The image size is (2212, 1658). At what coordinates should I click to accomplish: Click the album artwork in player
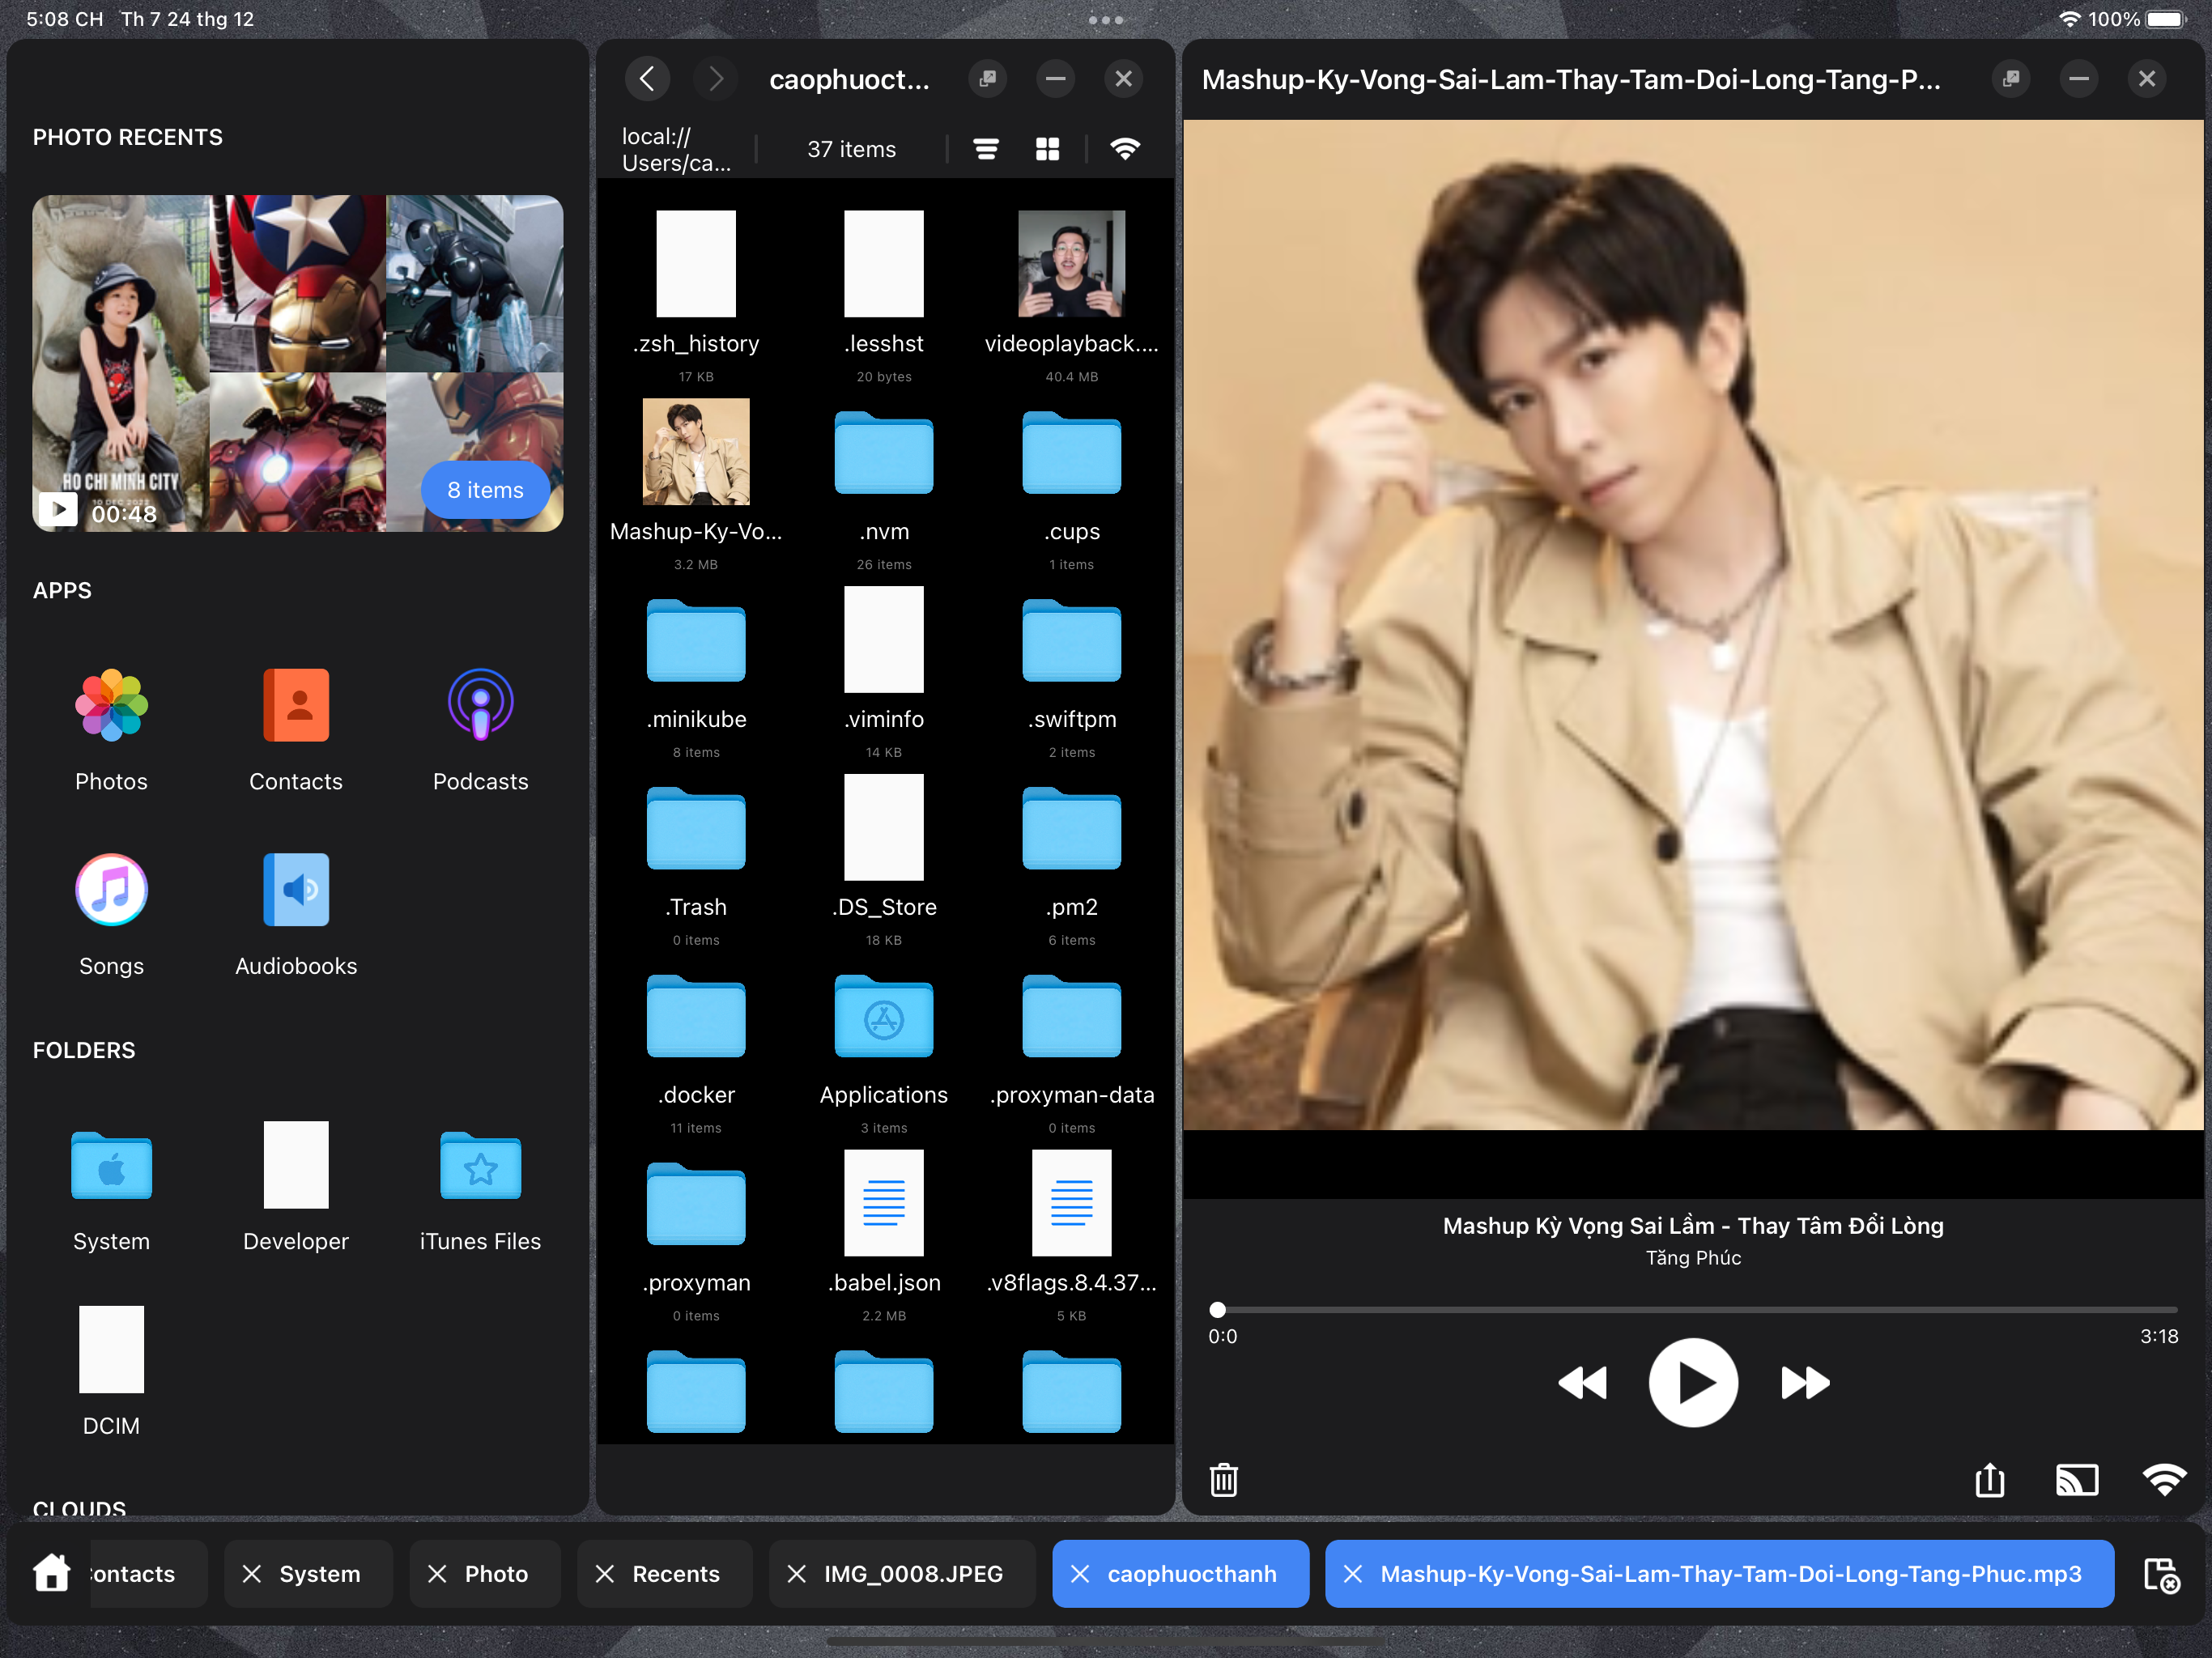pos(1693,625)
